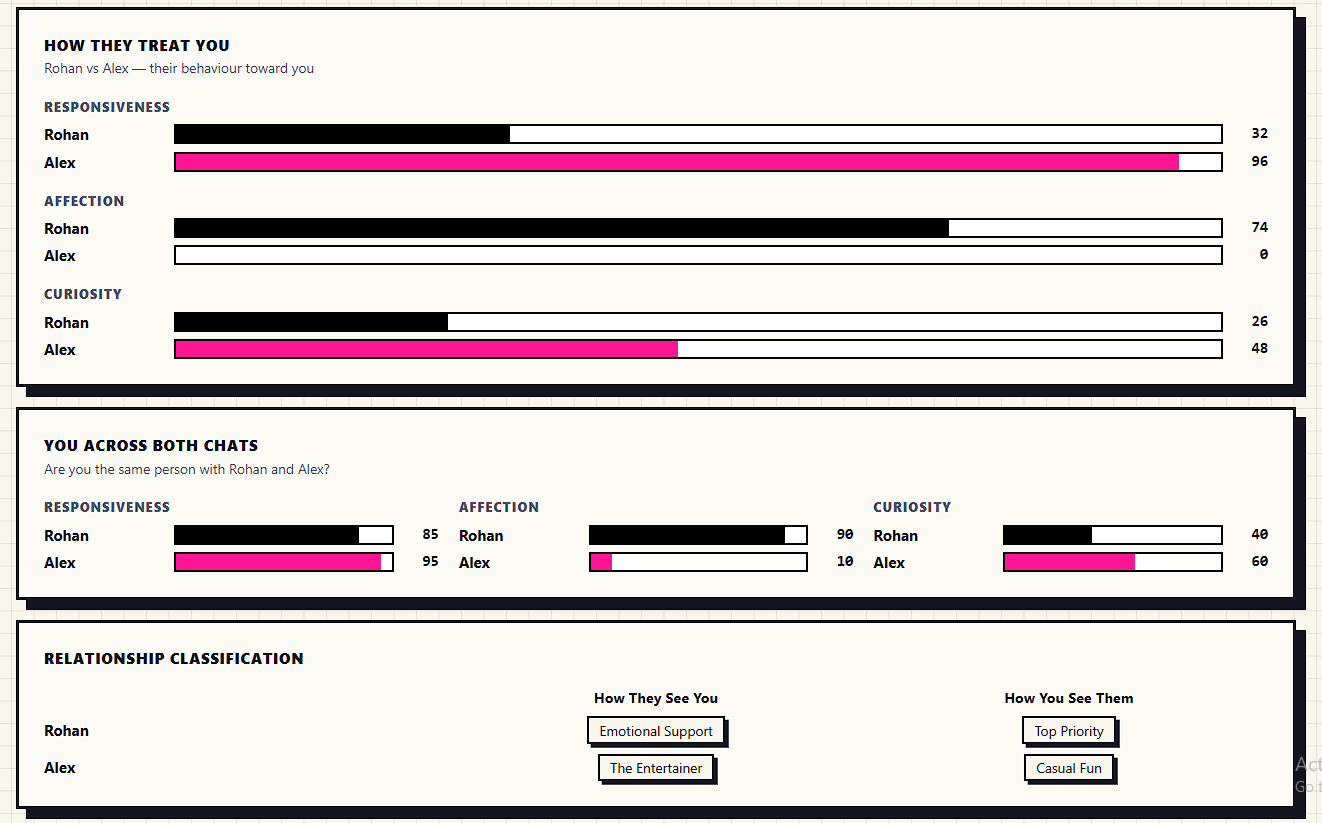The height and width of the screenshot is (823, 1322).
Task: Select the "Casual Fun" badge for Alex
Action: [1068, 767]
